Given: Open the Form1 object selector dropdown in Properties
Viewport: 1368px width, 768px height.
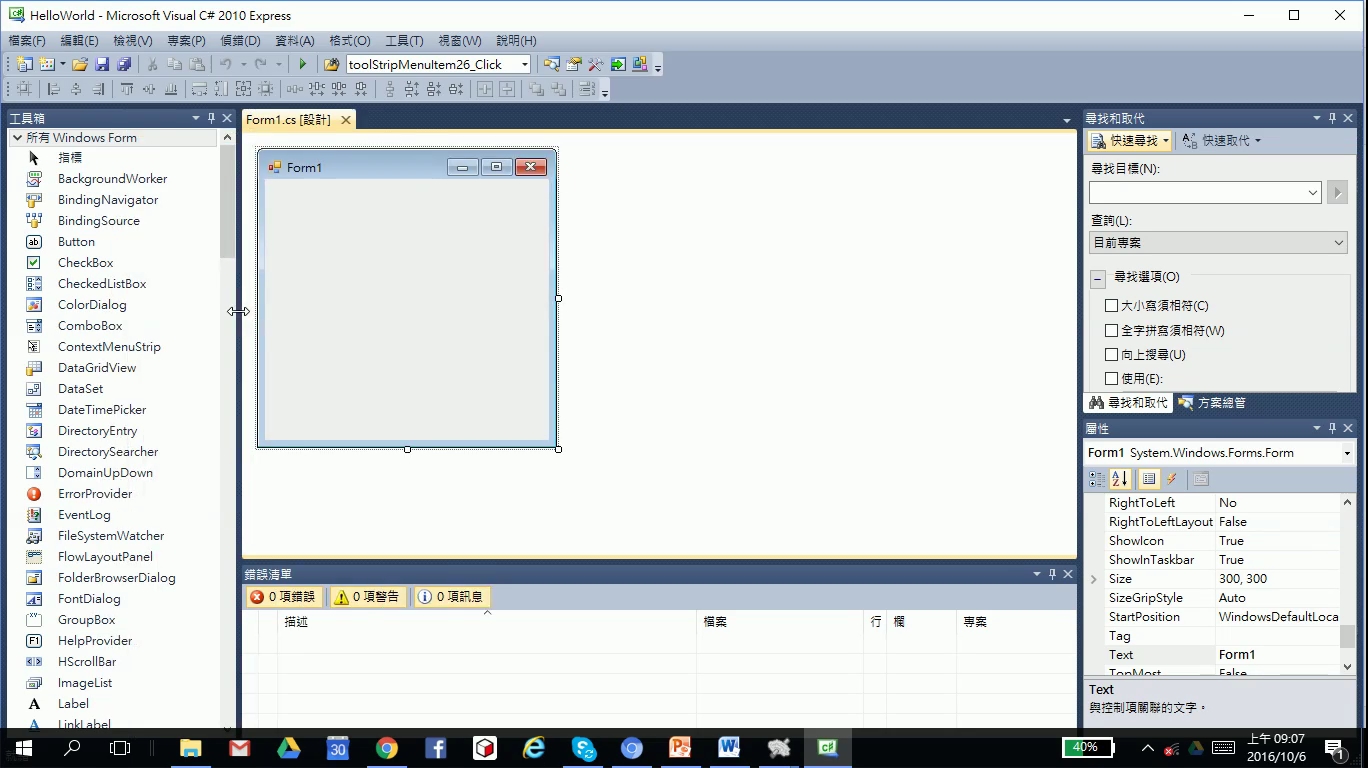Looking at the screenshot, I should (1348, 453).
